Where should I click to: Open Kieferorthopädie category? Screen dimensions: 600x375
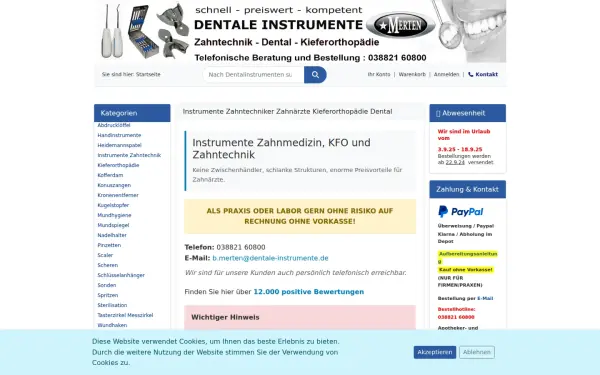click(118, 165)
